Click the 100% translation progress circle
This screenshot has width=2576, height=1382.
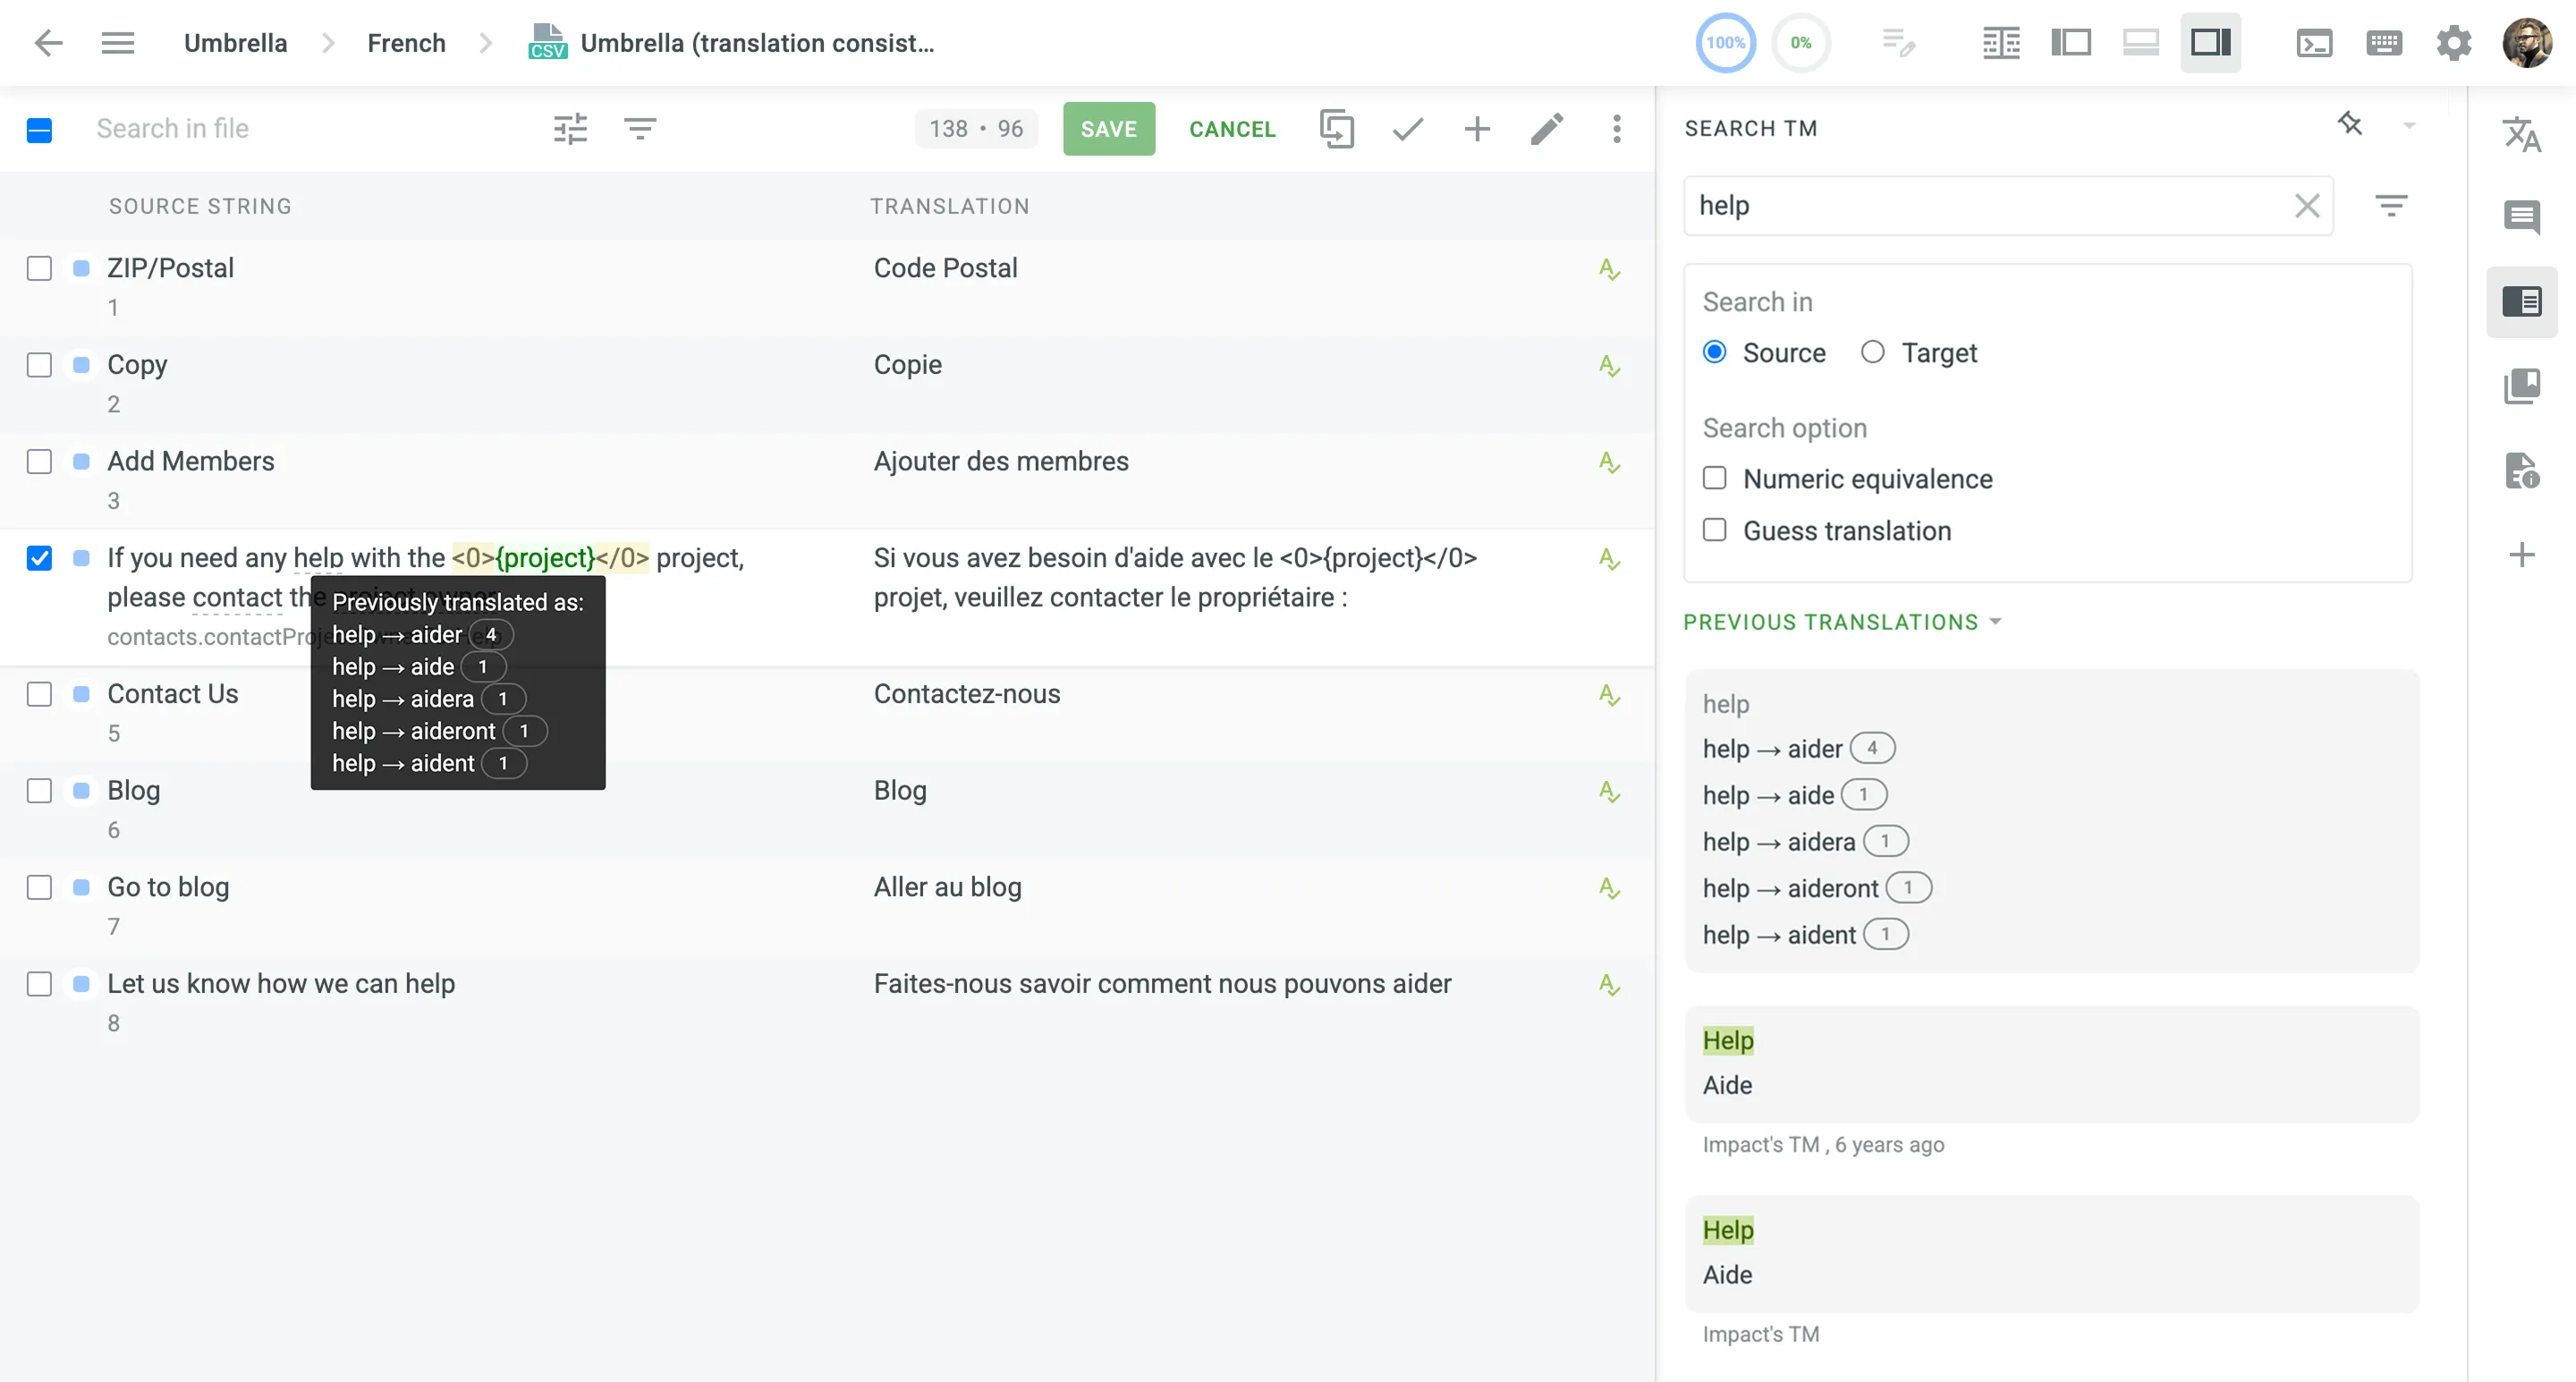point(1725,42)
